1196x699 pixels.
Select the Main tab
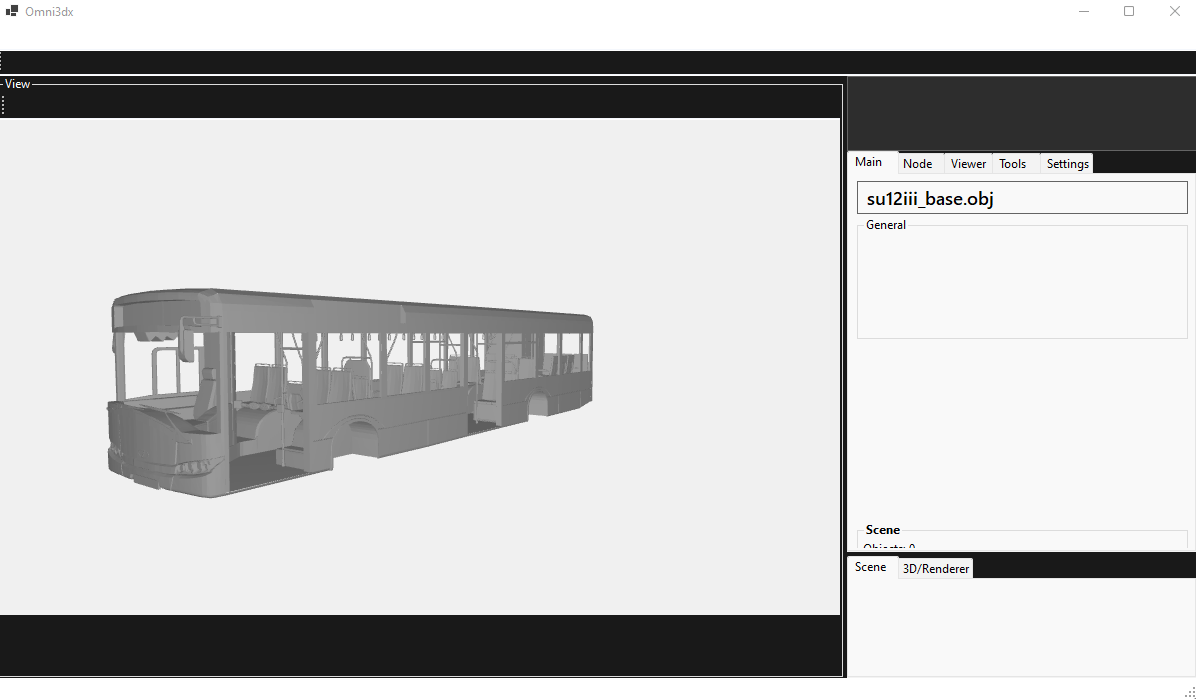click(869, 162)
